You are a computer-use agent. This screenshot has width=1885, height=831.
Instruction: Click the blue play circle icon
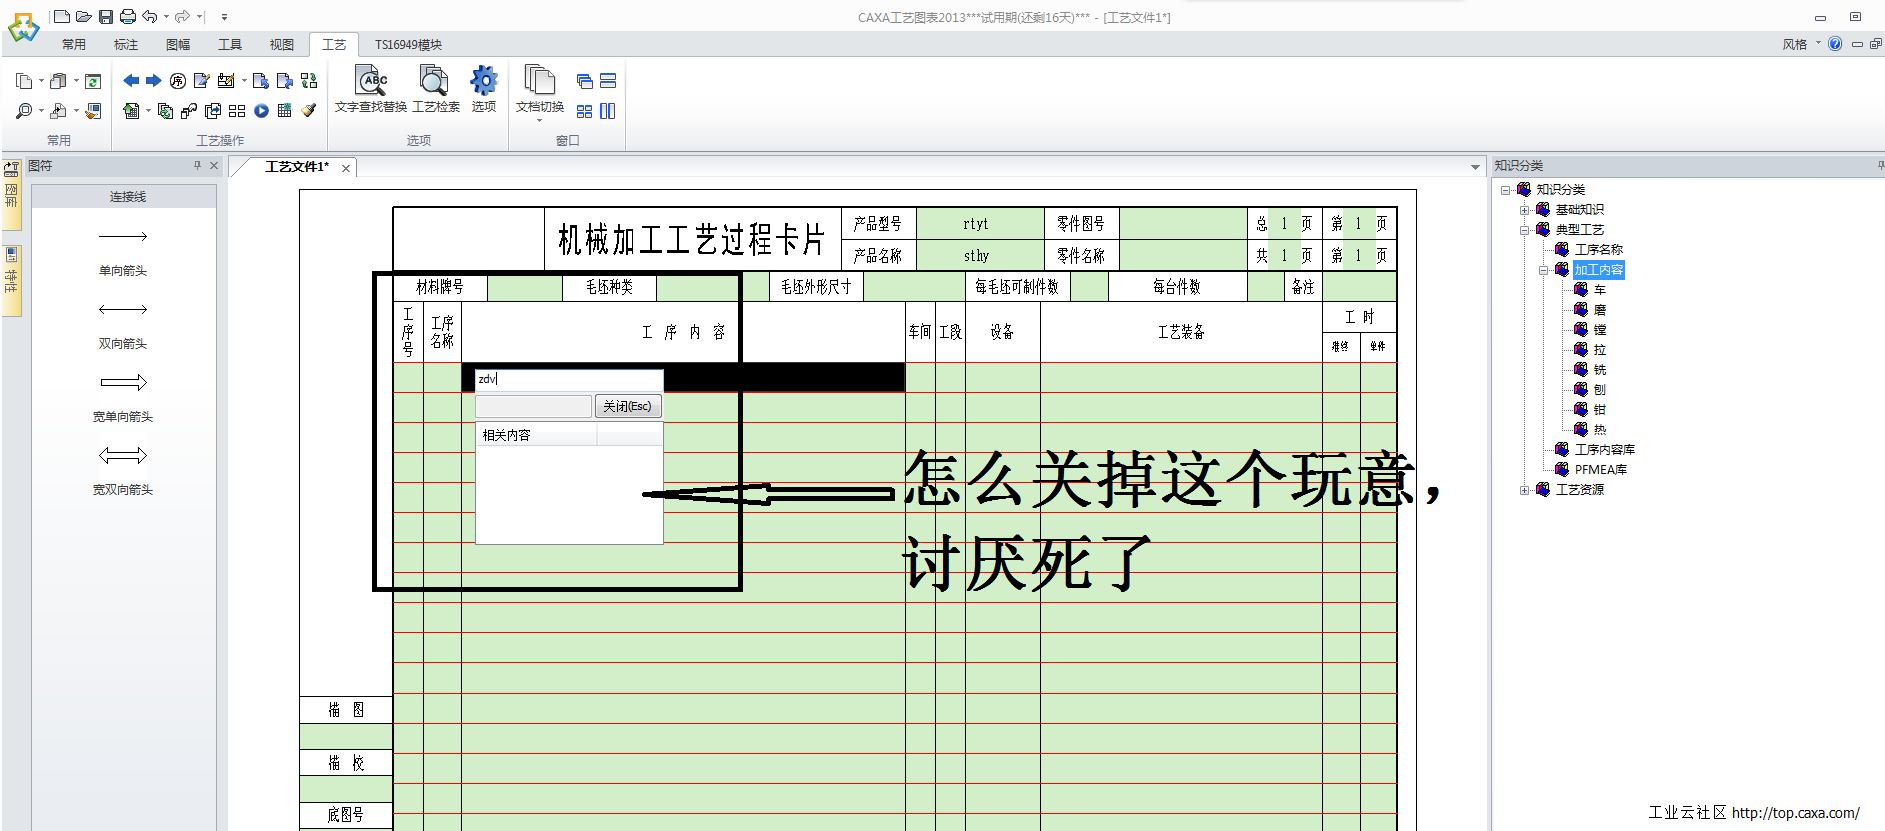261,111
